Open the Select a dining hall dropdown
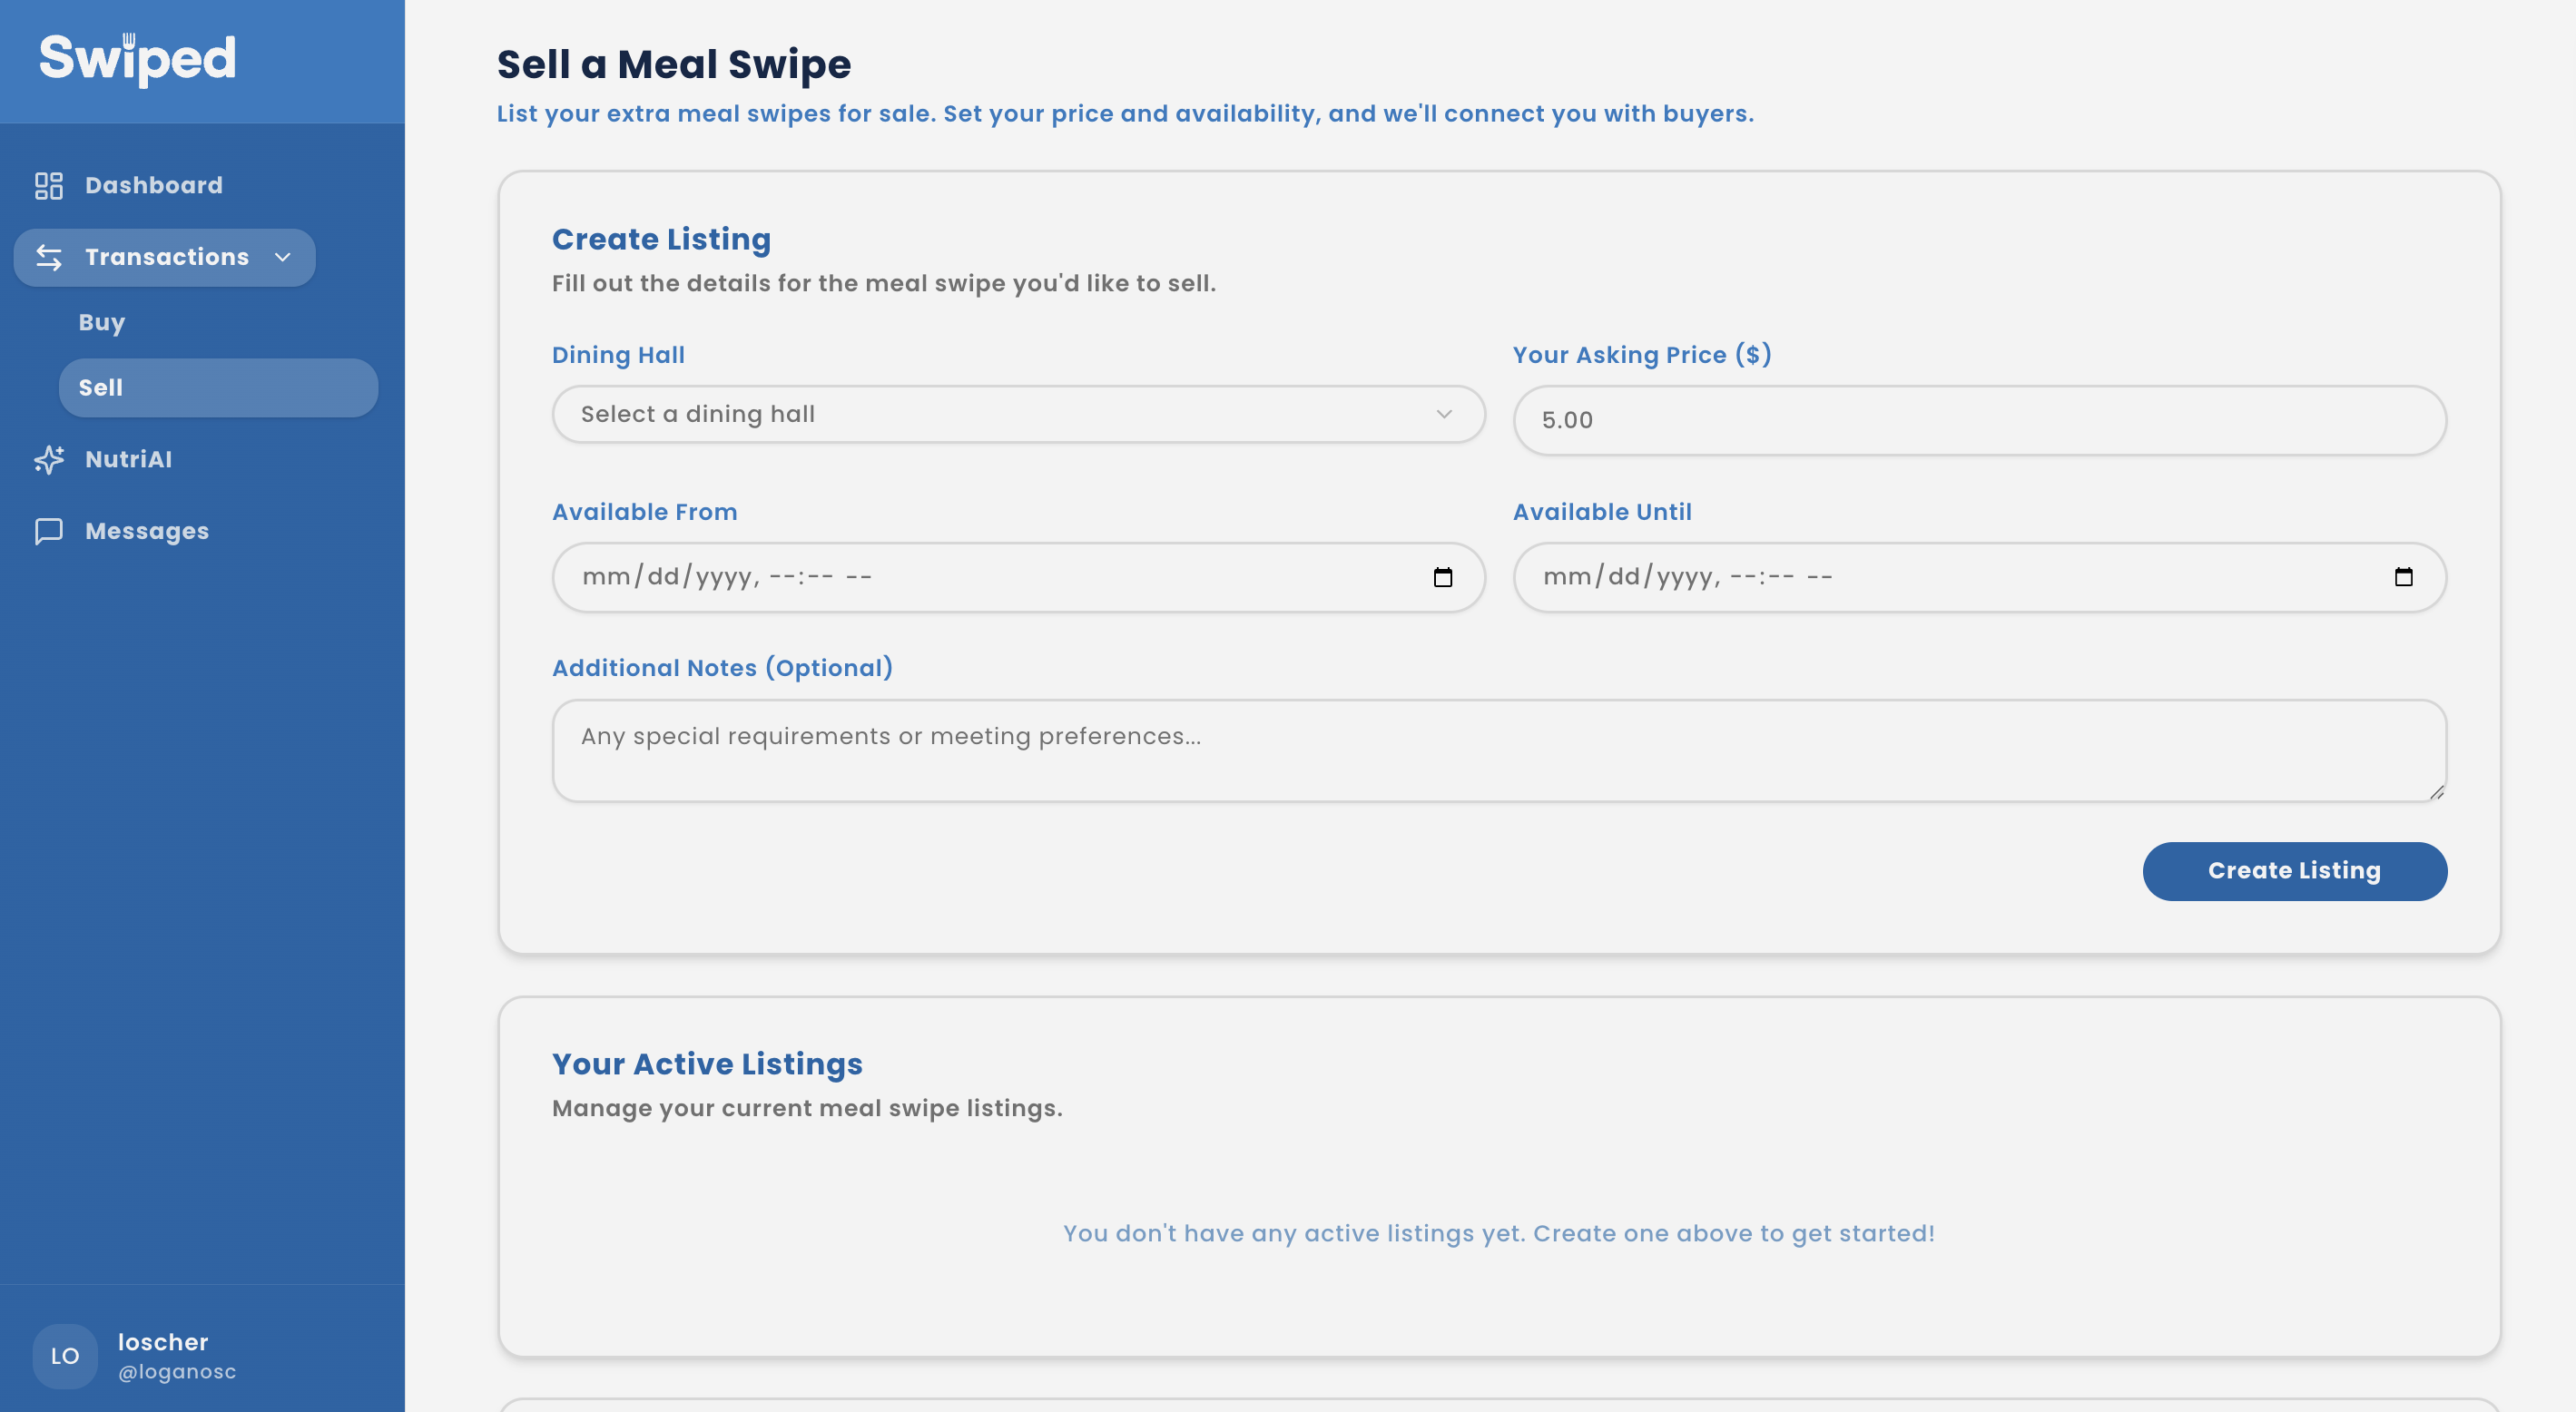Screen dimensions: 2576x1412 coord(1000,413)
